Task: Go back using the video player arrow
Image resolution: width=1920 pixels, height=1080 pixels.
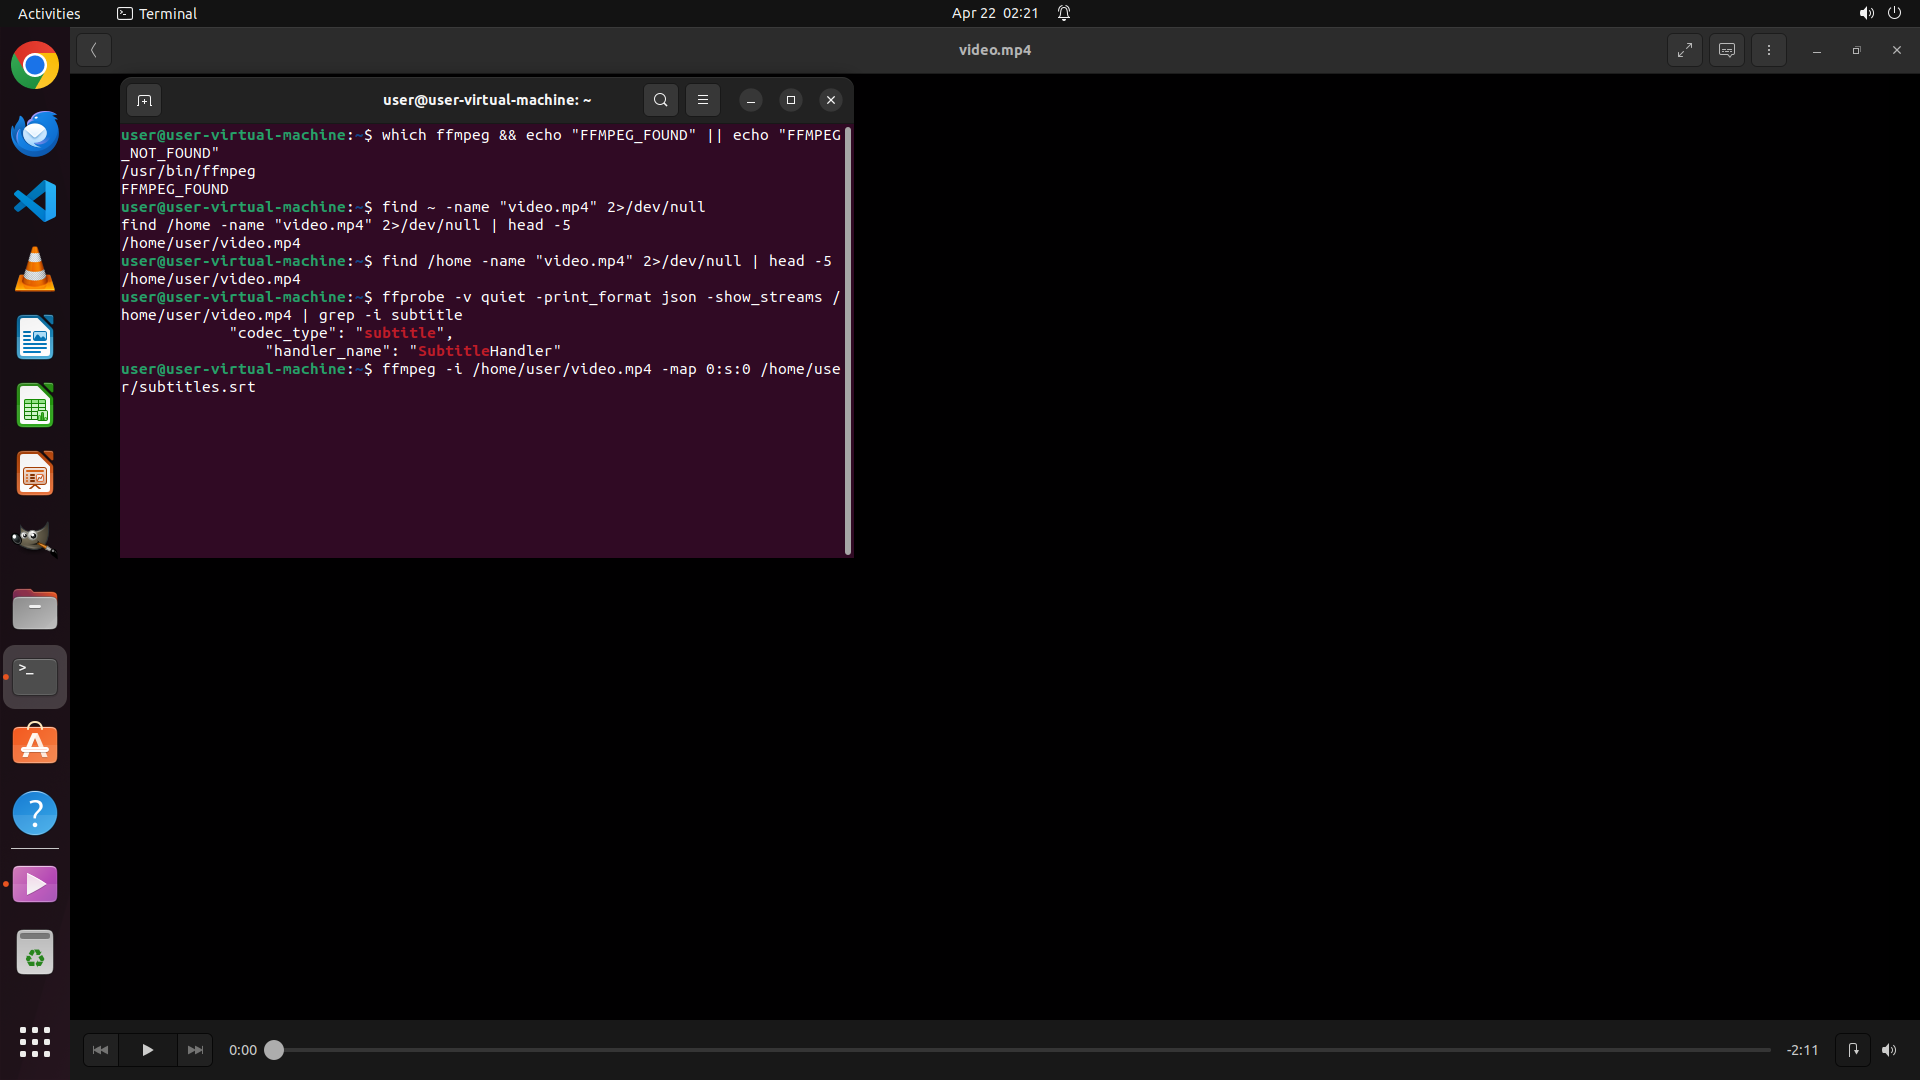Action: 93,50
